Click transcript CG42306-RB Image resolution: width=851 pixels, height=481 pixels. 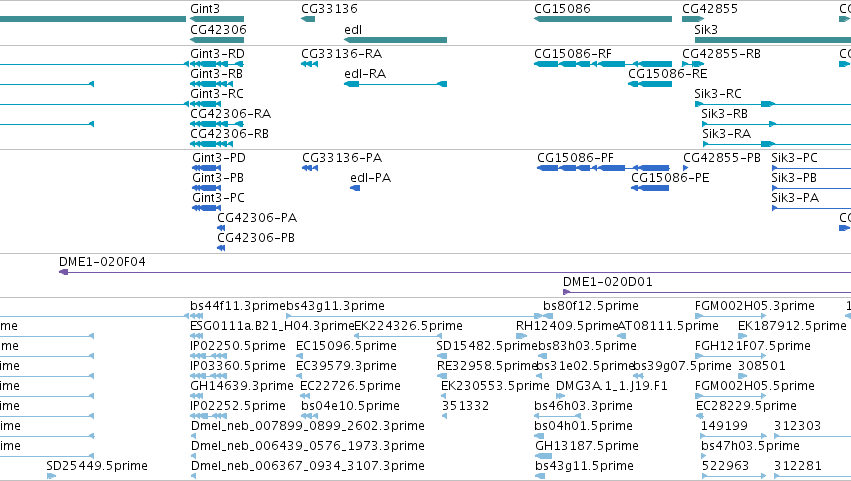(x=212, y=144)
